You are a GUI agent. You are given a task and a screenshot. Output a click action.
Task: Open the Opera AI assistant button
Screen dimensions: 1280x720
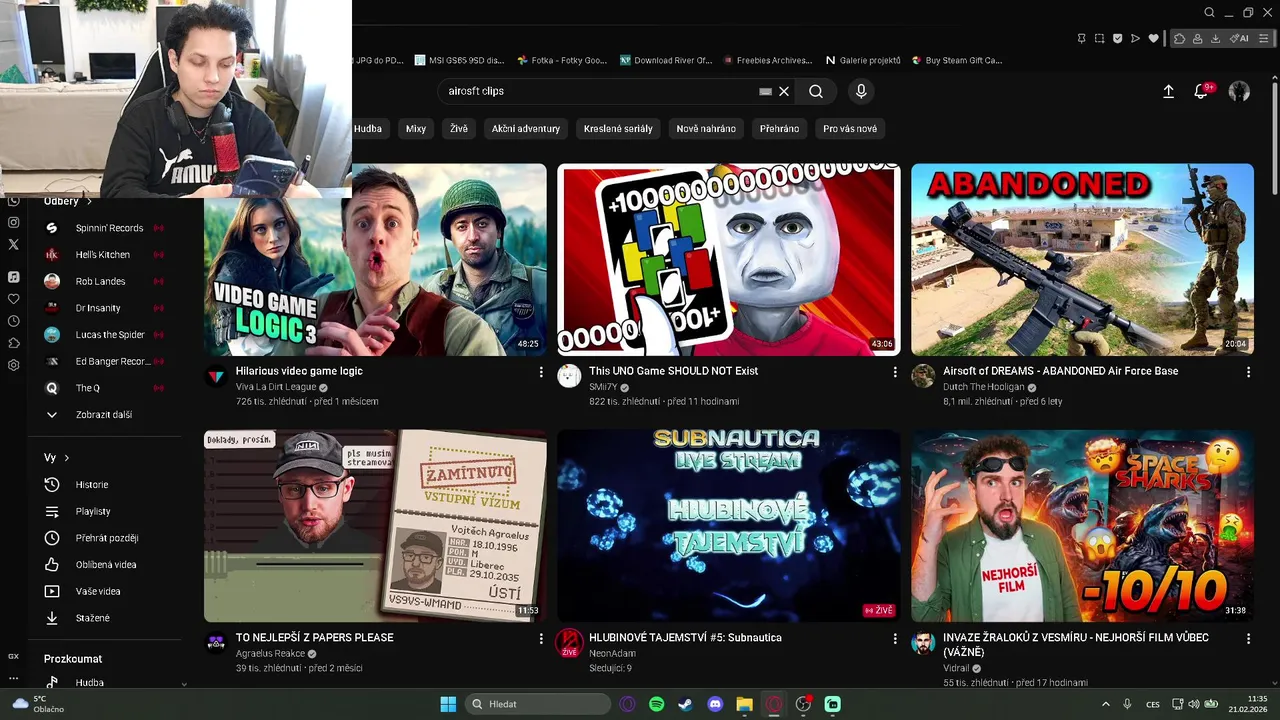click(x=1240, y=38)
